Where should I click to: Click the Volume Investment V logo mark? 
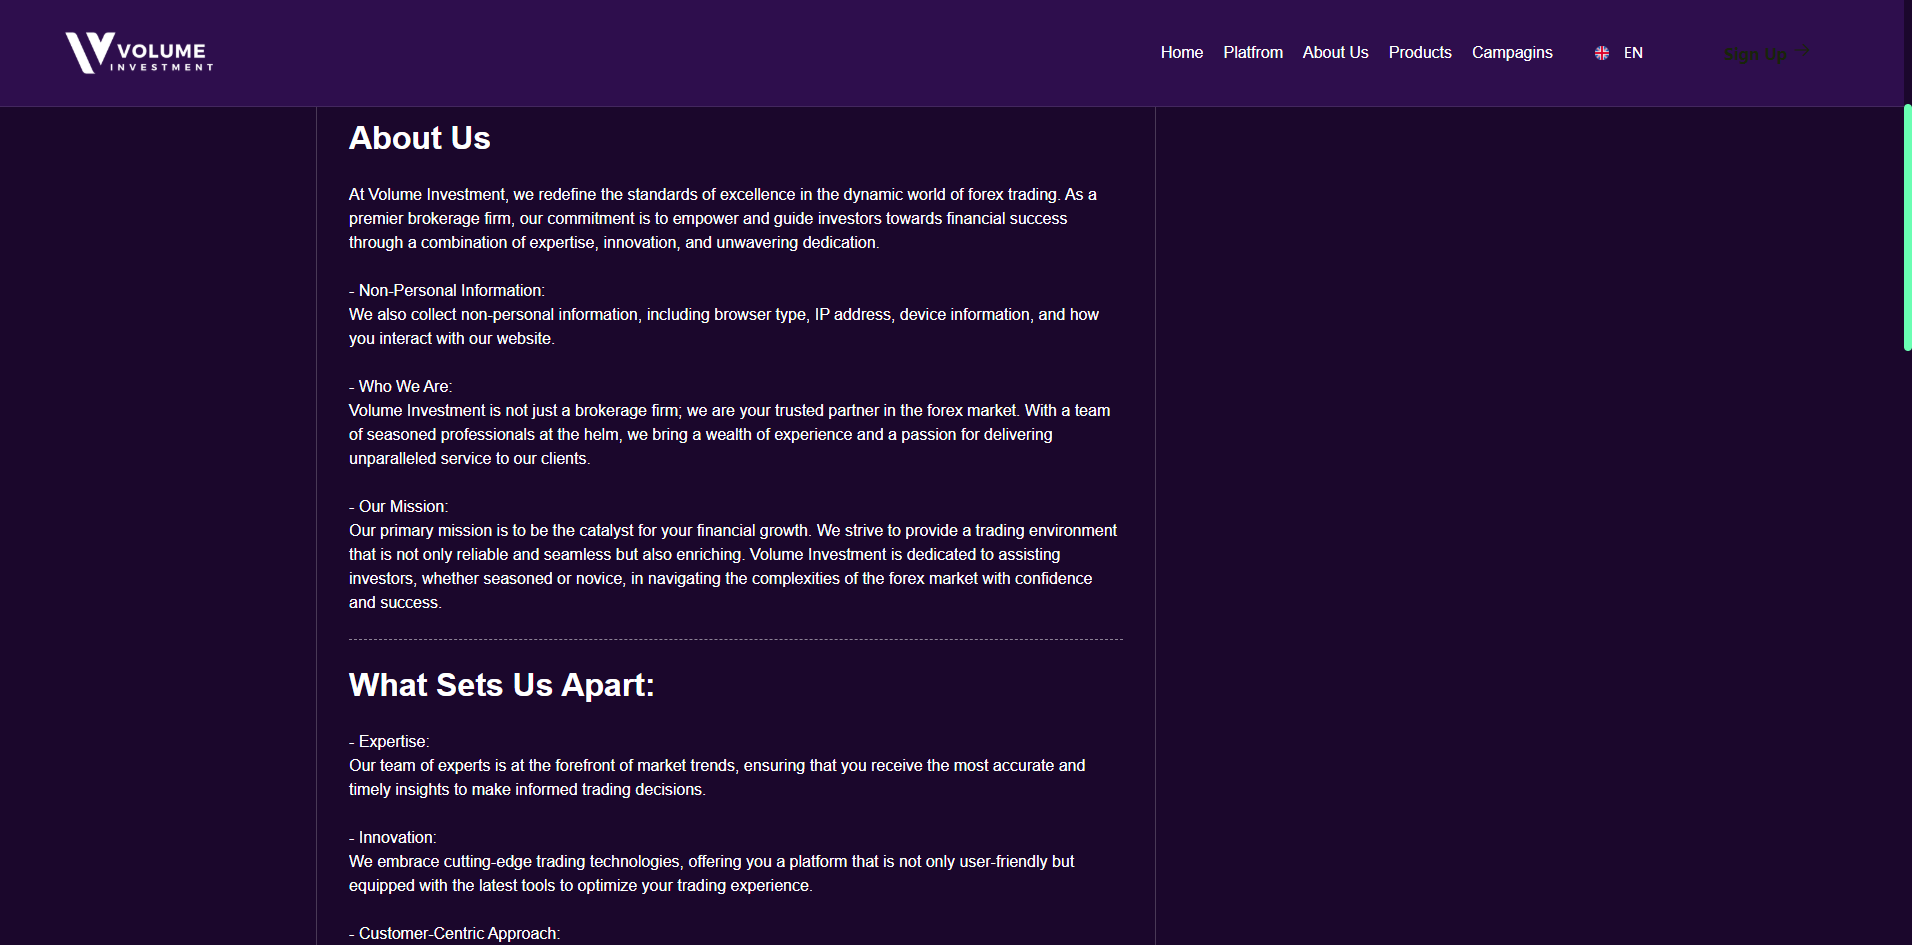tap(88, 52)
